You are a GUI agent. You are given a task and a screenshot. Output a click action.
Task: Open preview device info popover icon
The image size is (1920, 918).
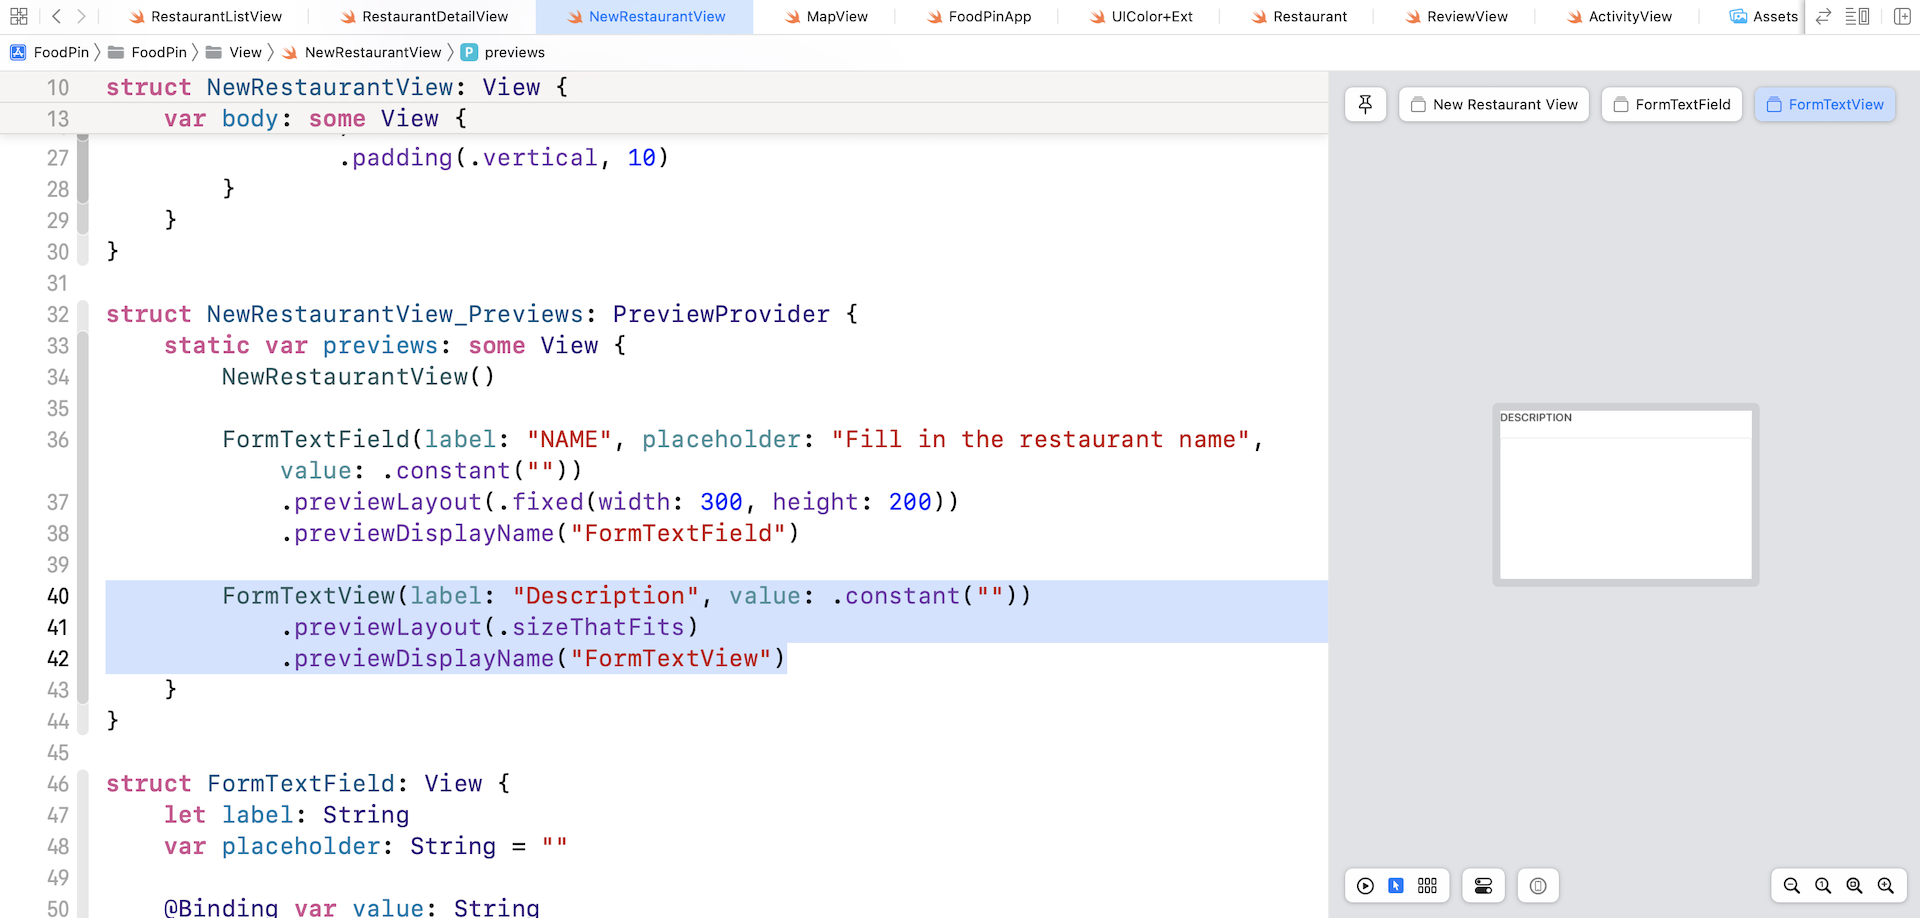(x=1537, y=885)
